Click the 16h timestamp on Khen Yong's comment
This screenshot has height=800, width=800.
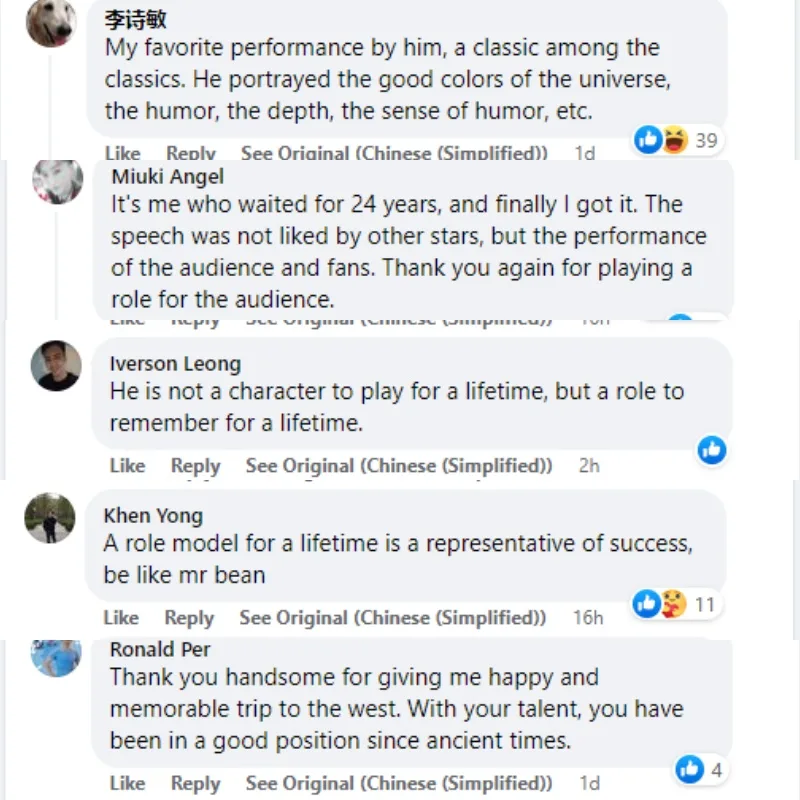coord(588,618)
